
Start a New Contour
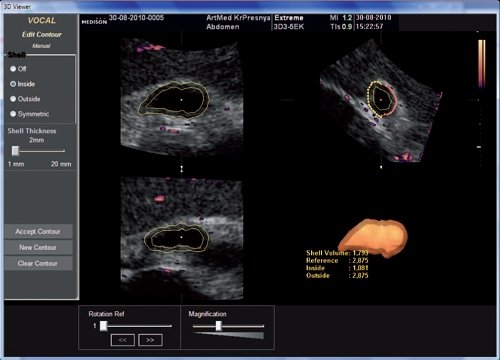coord(38,247)
